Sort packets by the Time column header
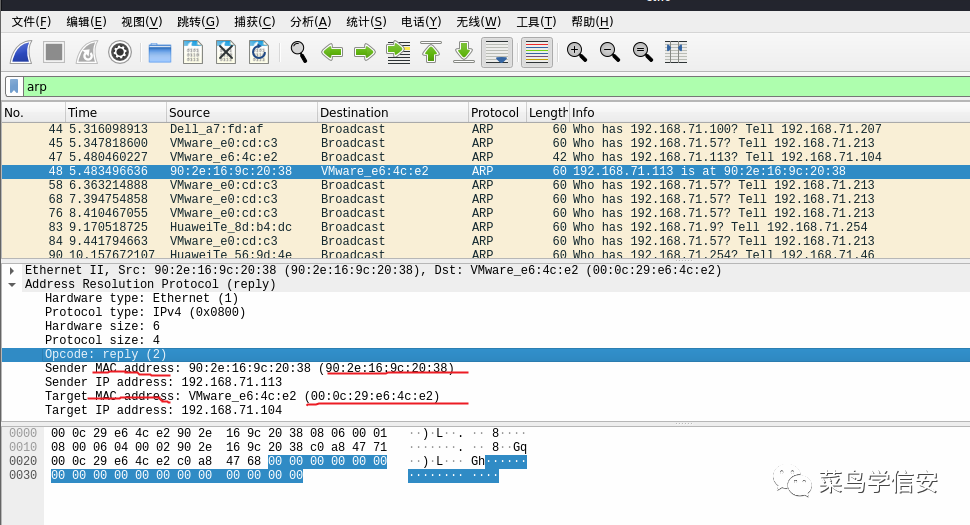 pos(116,113)
